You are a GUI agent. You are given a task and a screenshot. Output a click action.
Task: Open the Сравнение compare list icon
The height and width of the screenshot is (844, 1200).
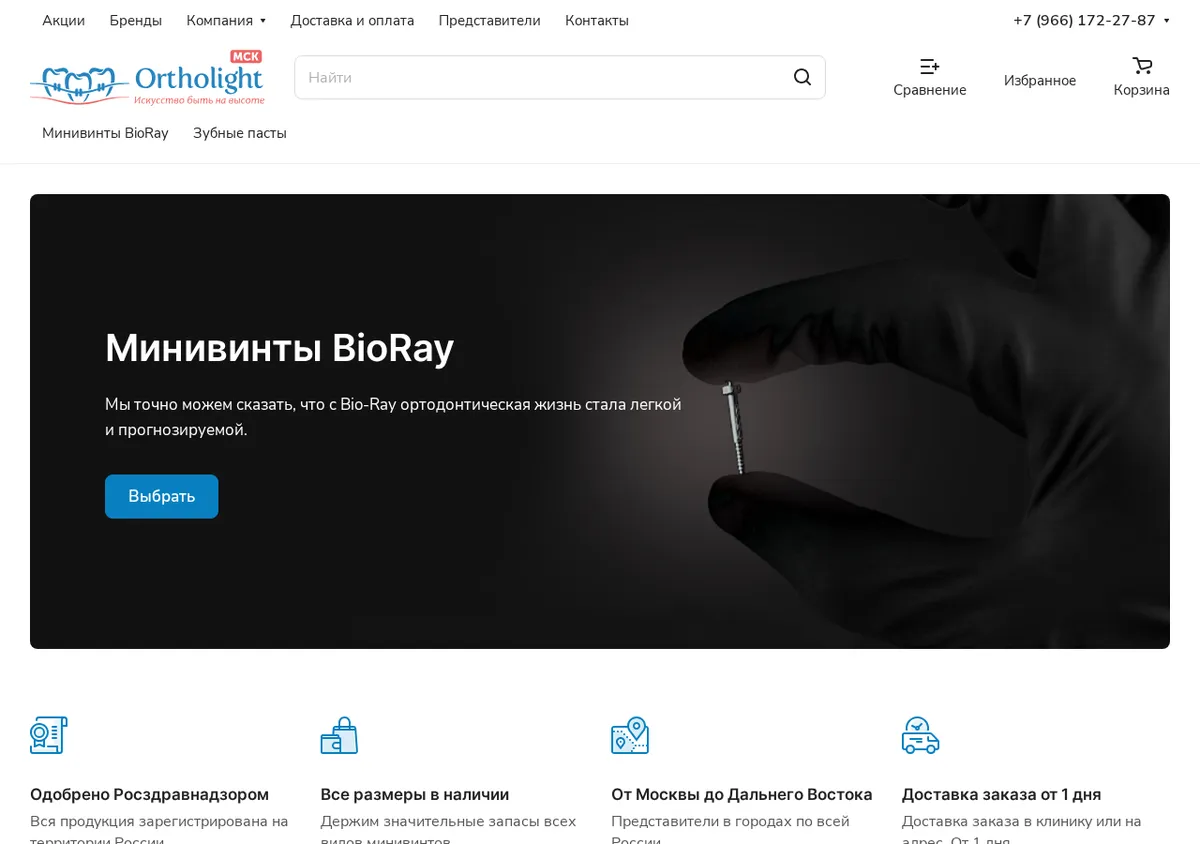click(x=929, y=67)
